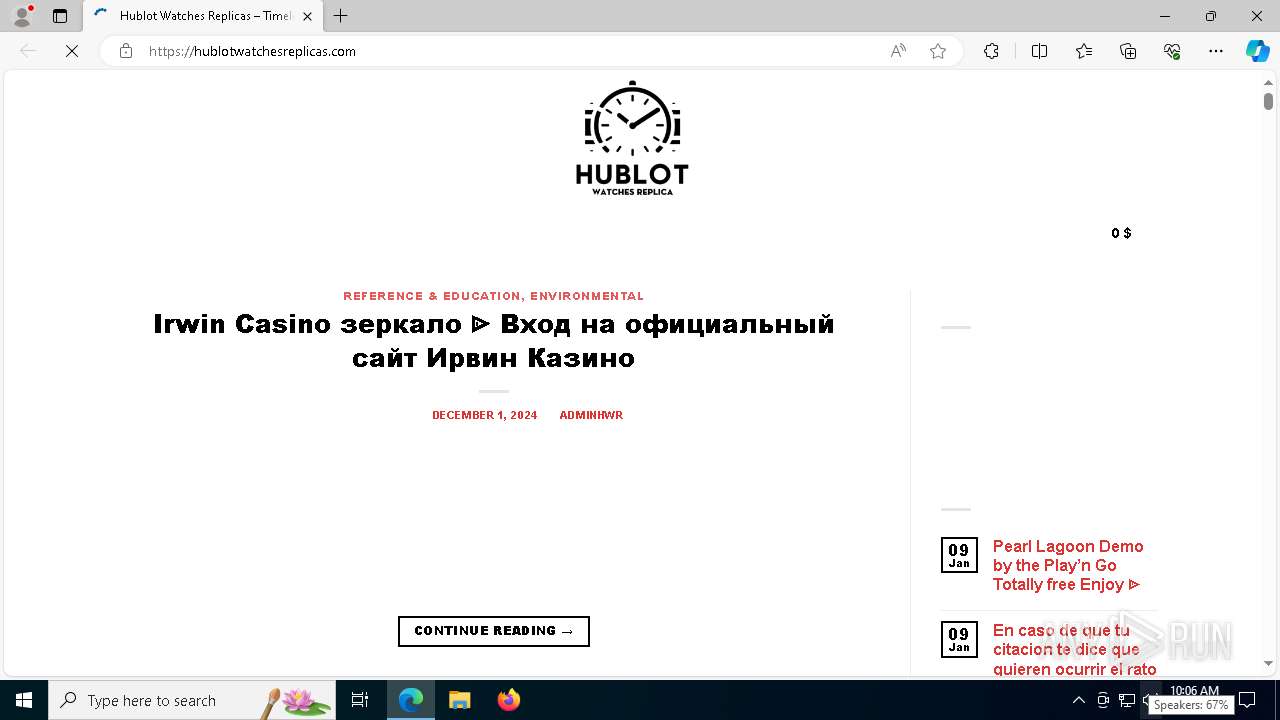Click the page scrollbar thumb

coord(1268,101)
